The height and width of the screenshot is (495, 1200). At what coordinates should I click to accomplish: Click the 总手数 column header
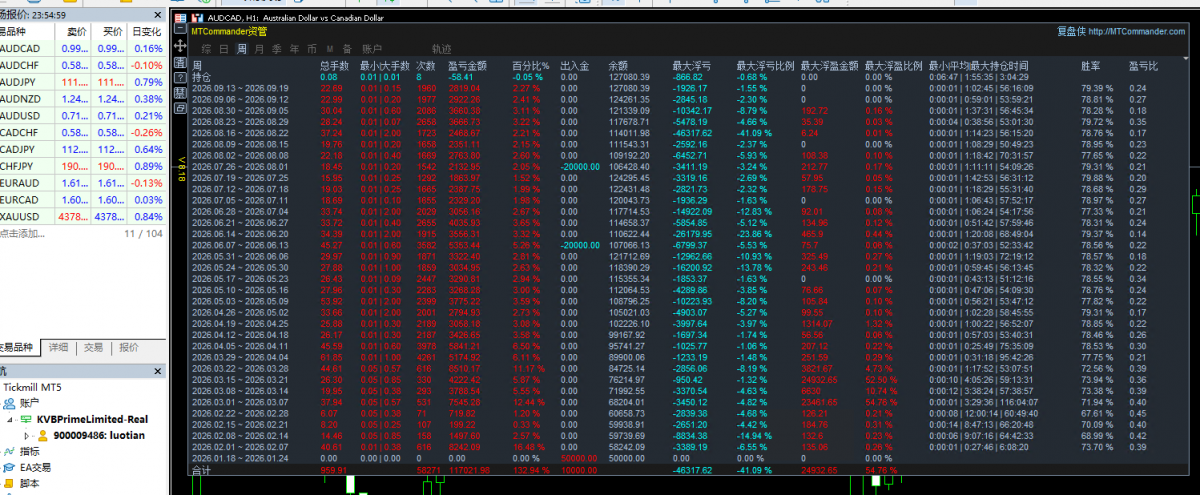pyautogui.click(x=336, y=66)
